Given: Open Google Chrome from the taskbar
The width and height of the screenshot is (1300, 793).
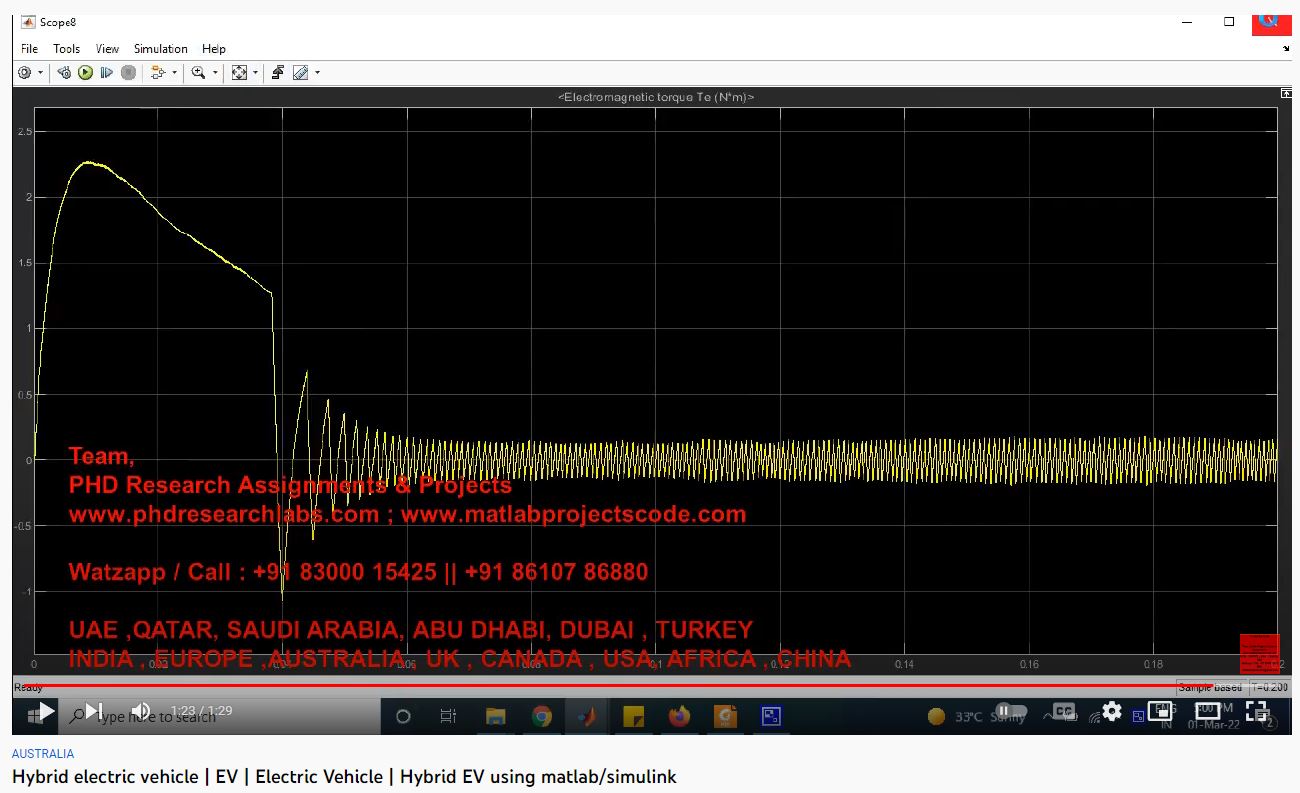Looking at the screenshot, I should 541,716.
